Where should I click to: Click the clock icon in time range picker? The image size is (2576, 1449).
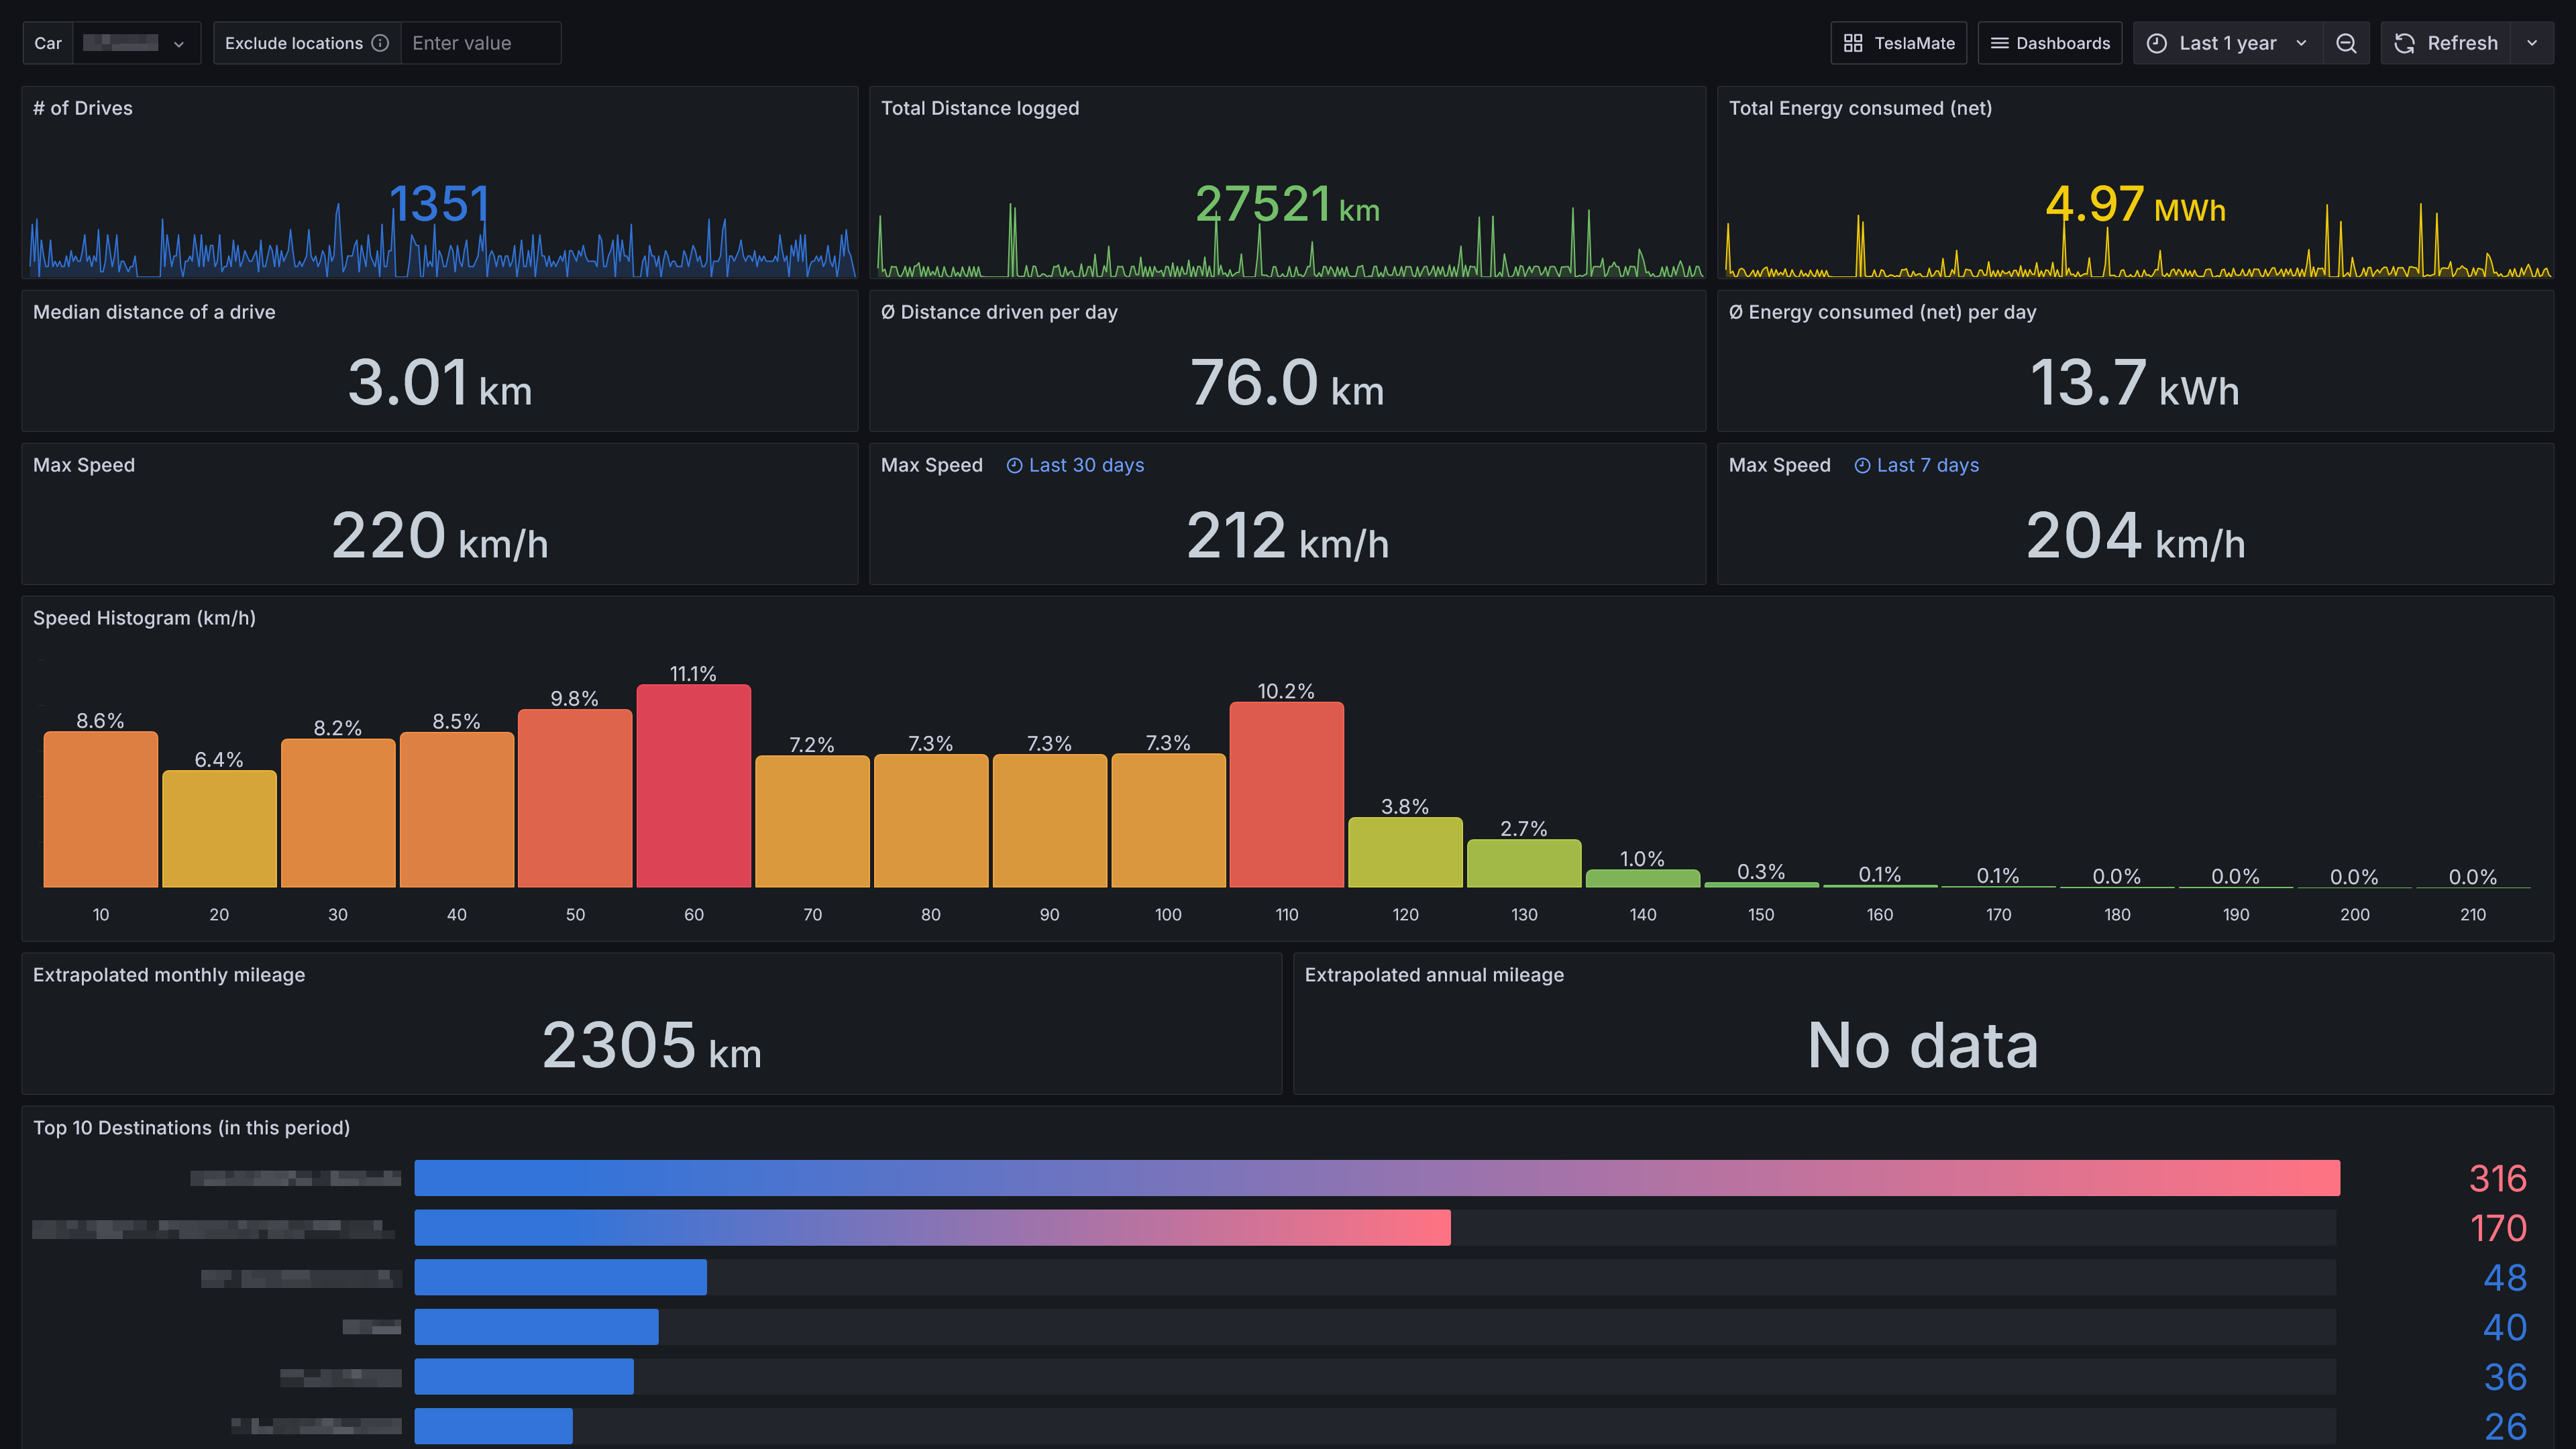coord(2156,43)
